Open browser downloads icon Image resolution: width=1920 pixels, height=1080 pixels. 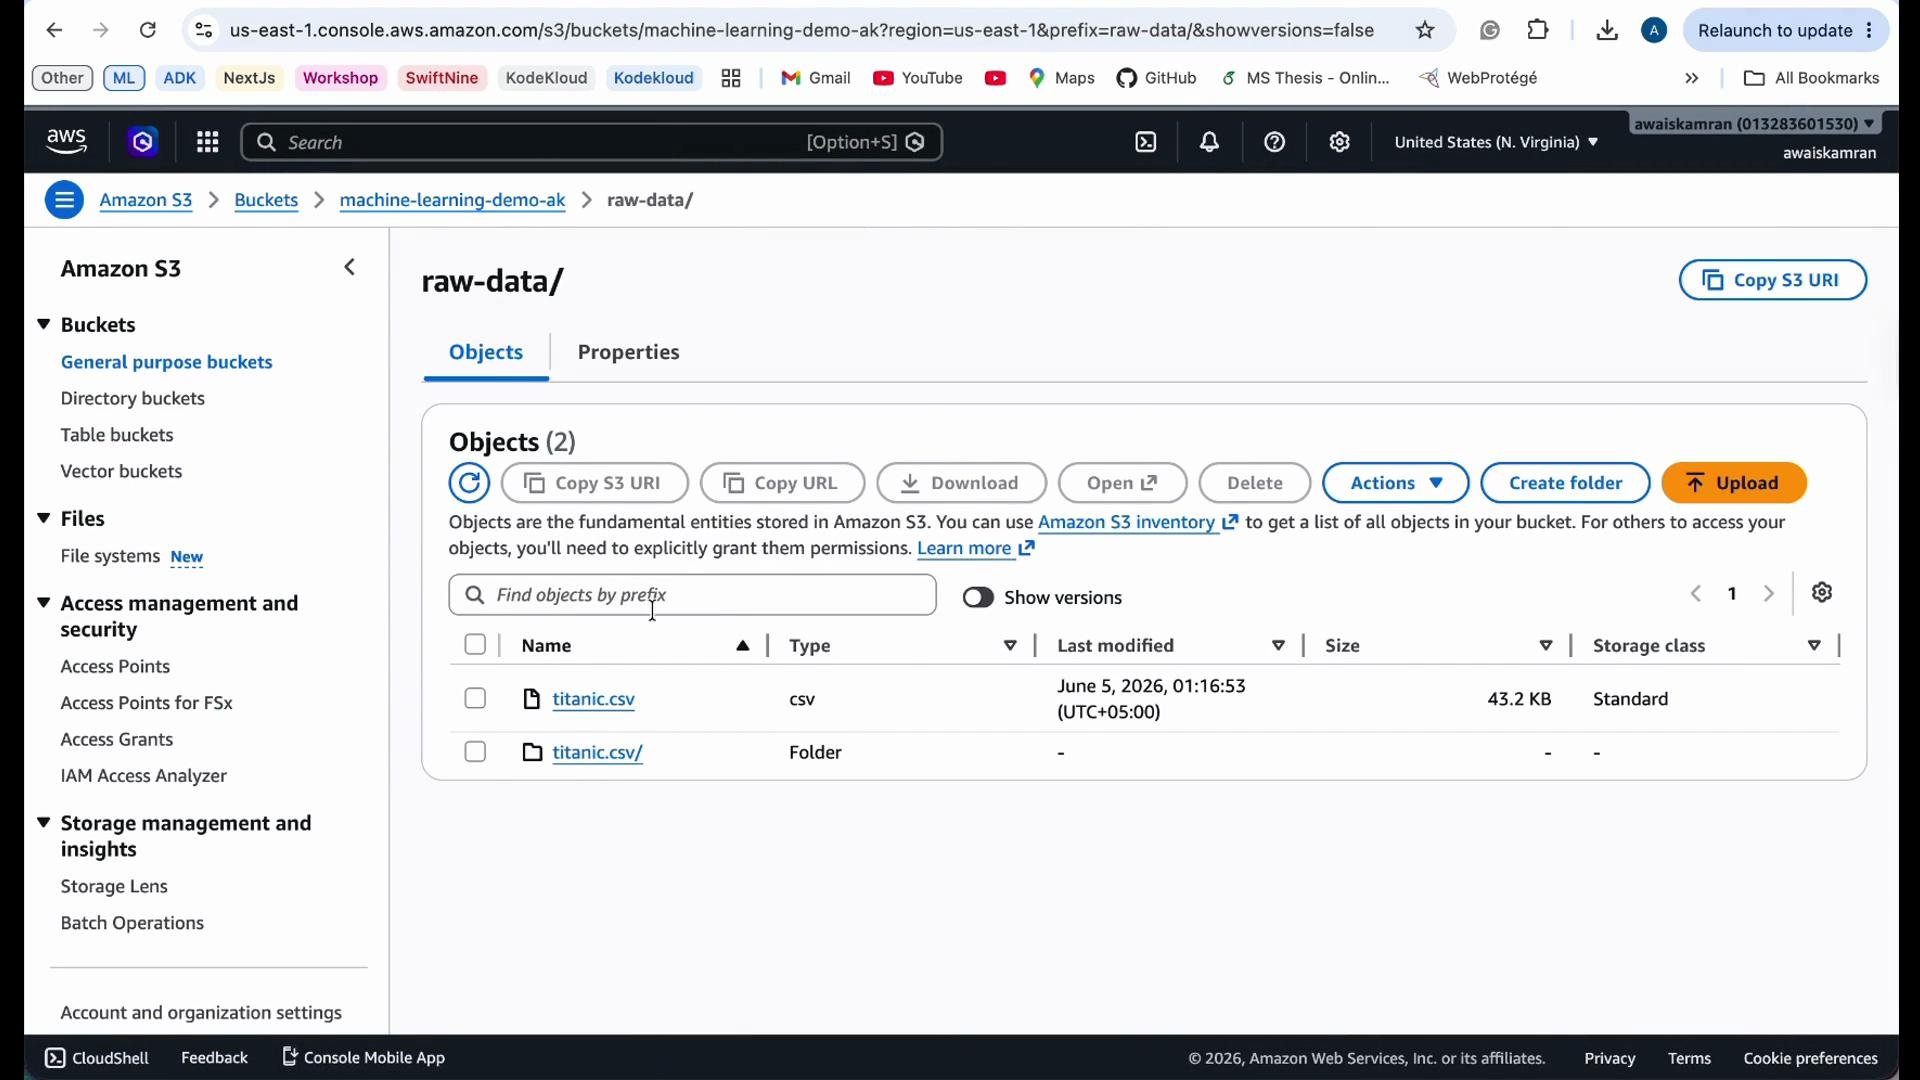(1608, 31)
